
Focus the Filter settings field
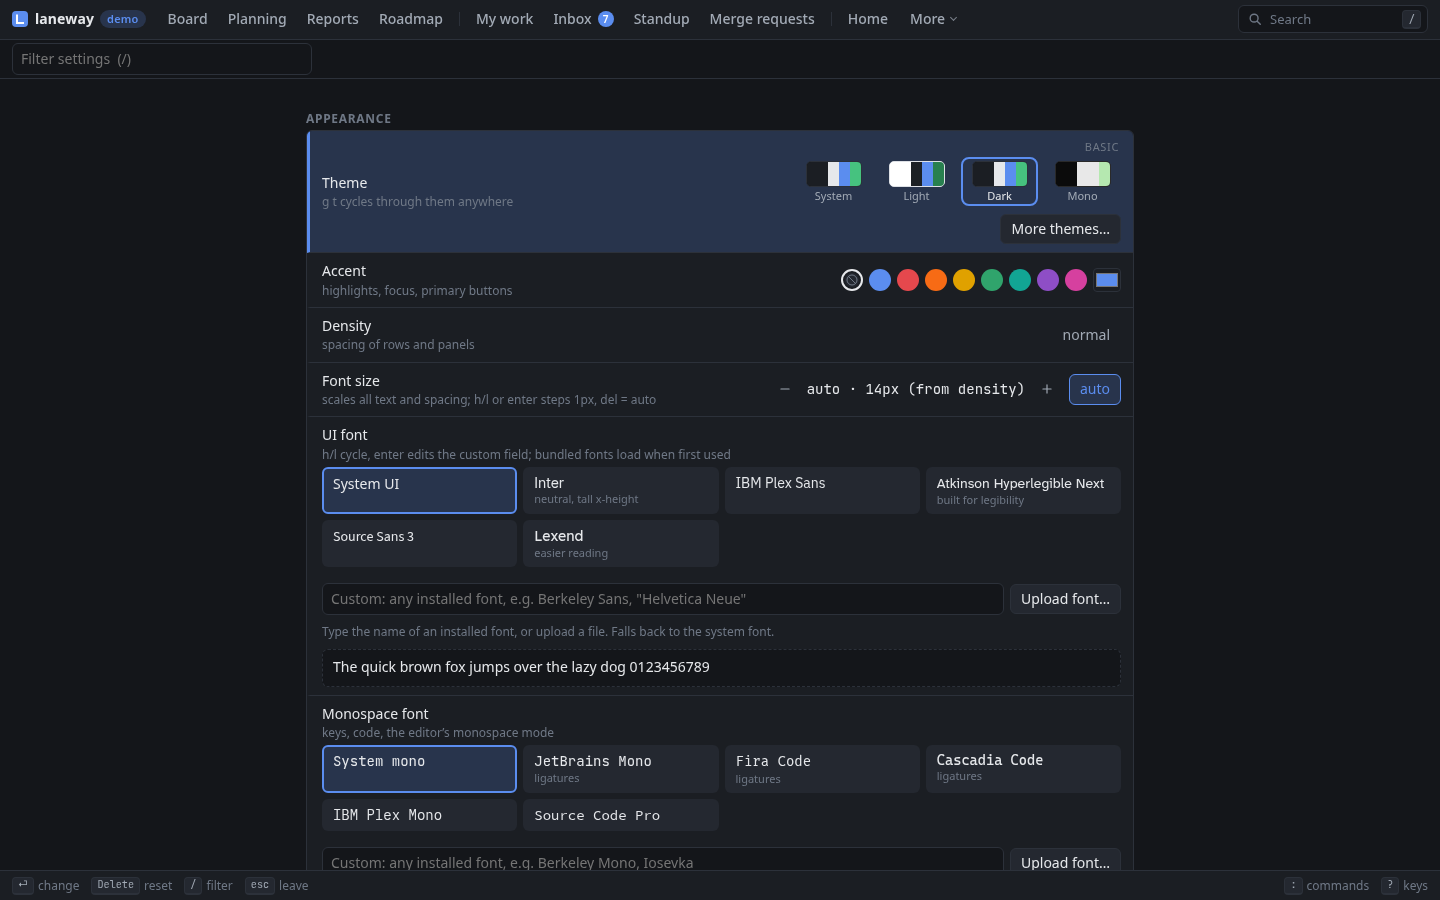tap(162, 59)
